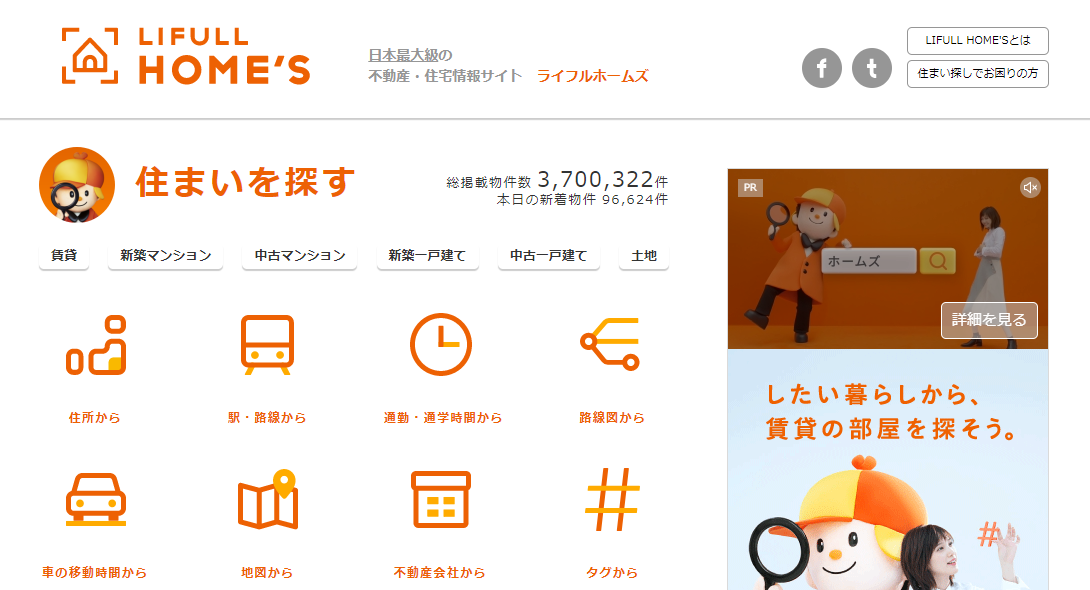
Task: Open the LIFULL HOME'Sとは button
Action: click(x=977, y=40)
